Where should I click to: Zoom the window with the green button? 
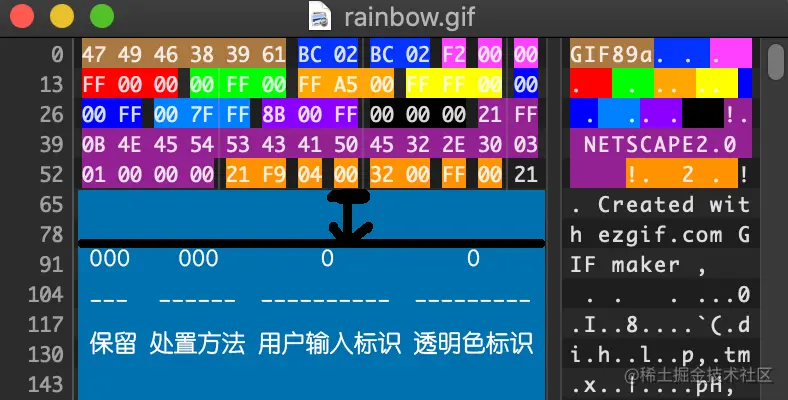click(102, 16)
